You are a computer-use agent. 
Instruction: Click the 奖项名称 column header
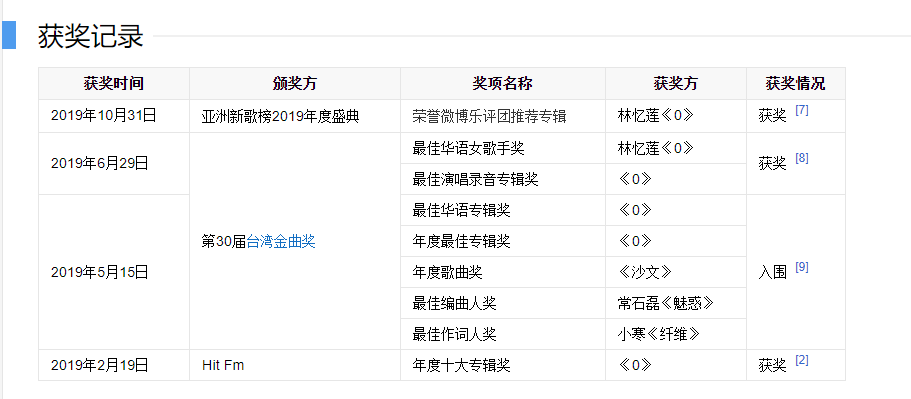click(x=503, y=84)
